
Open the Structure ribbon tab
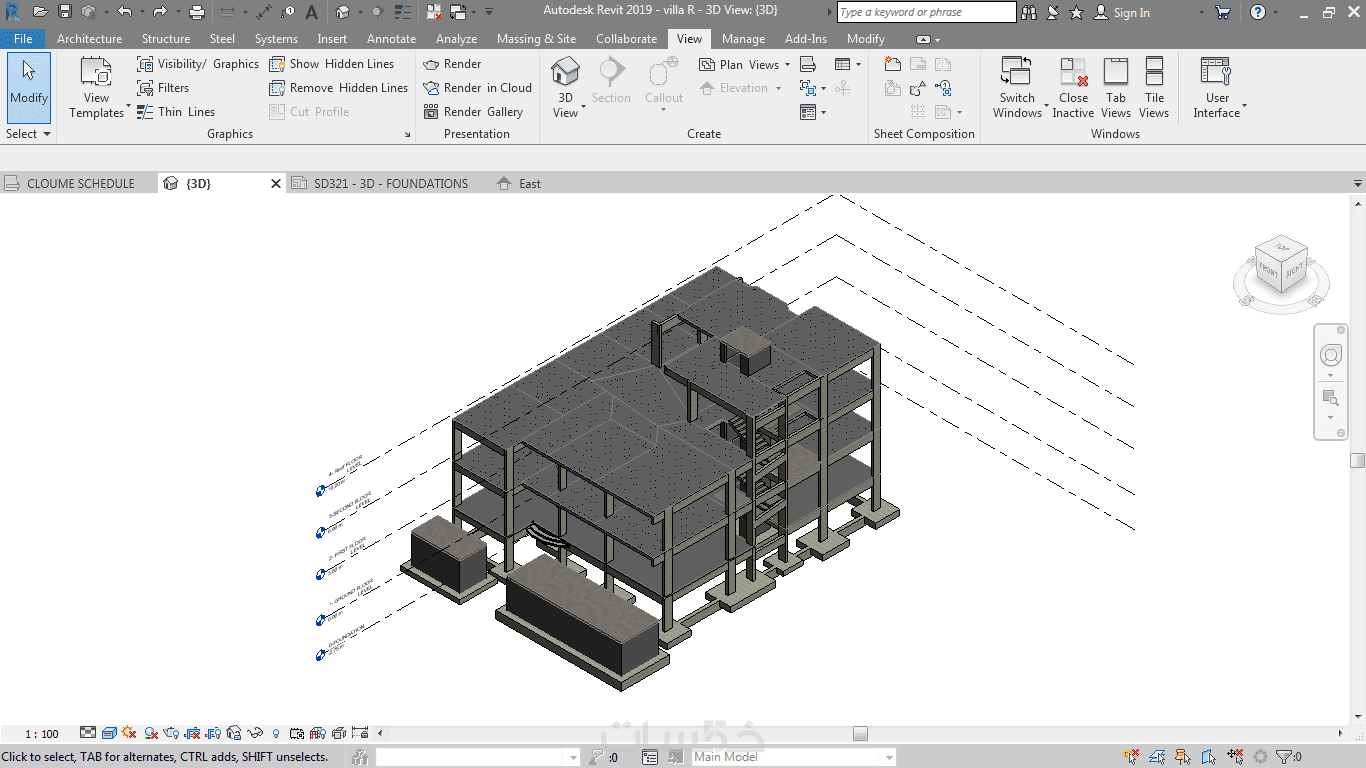pos(165,39)
